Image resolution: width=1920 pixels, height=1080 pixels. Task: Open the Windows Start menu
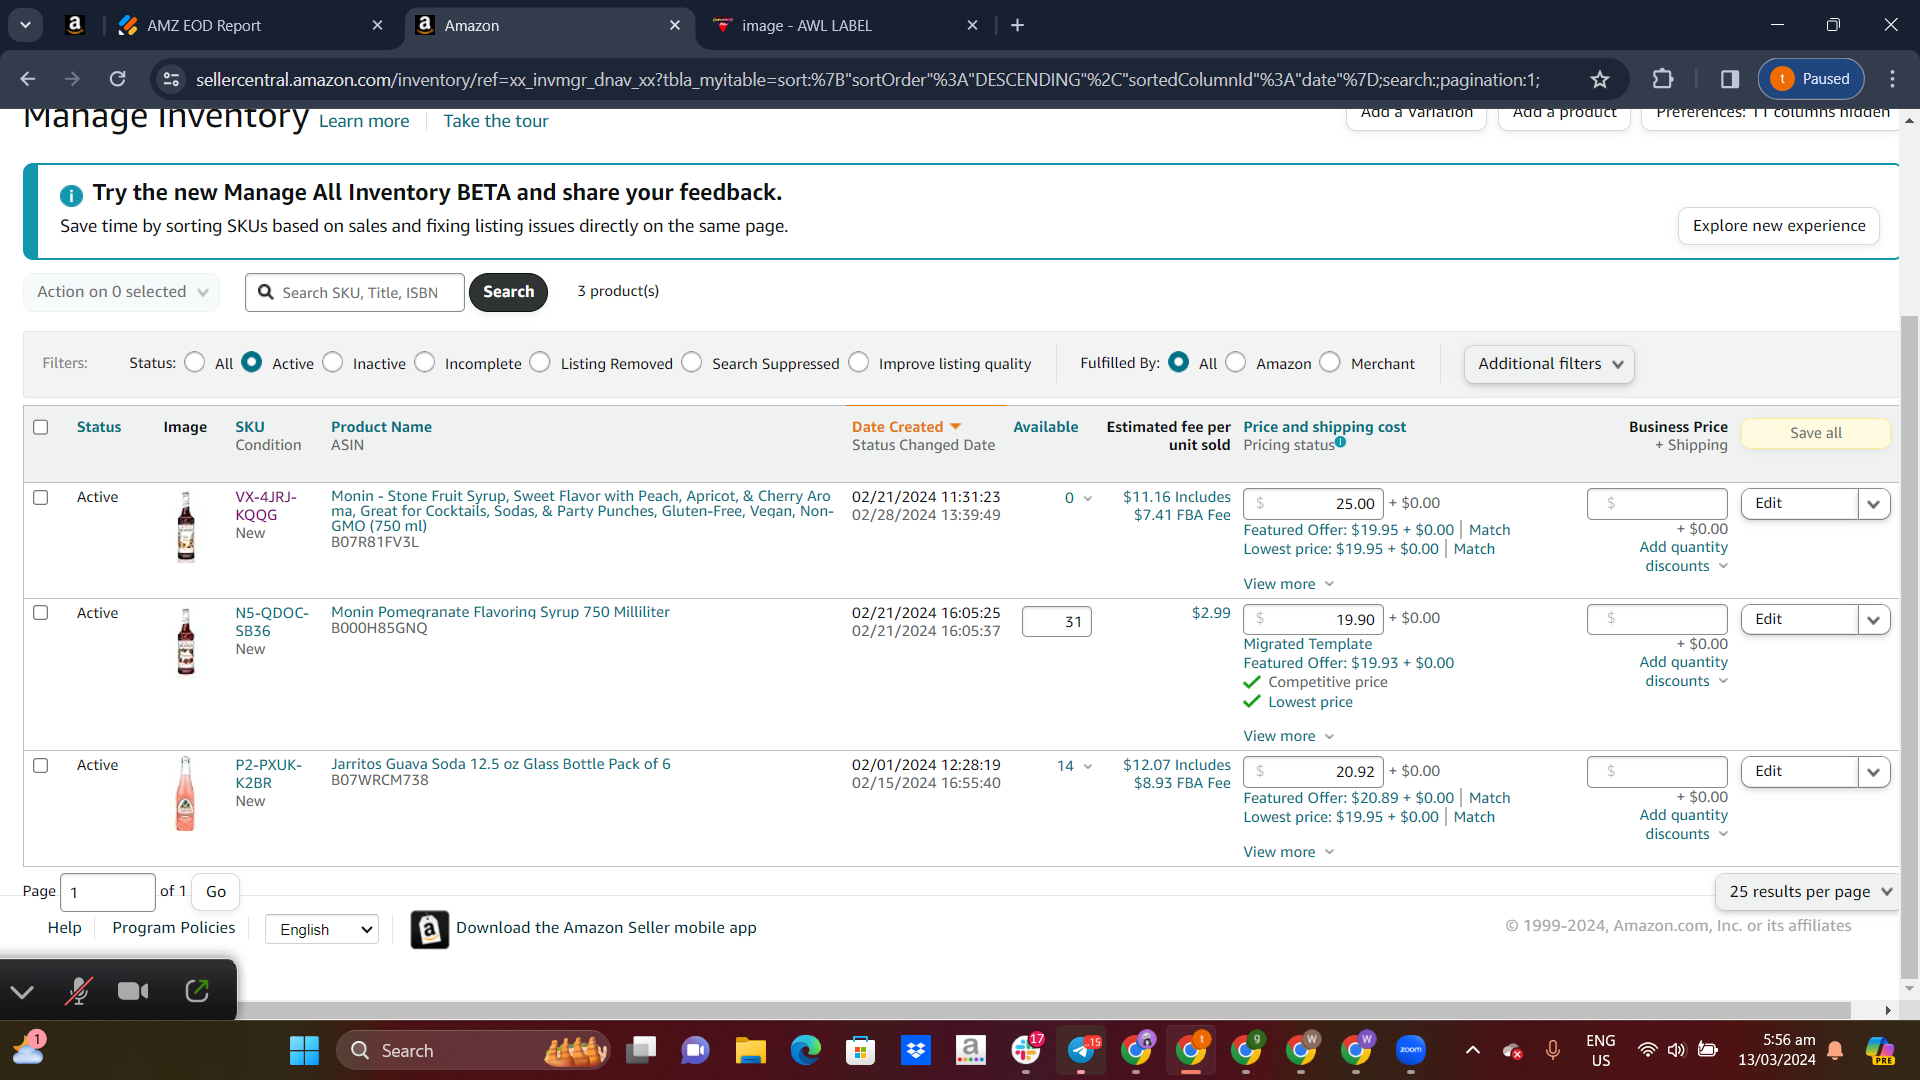click(x=304, y=1051)
